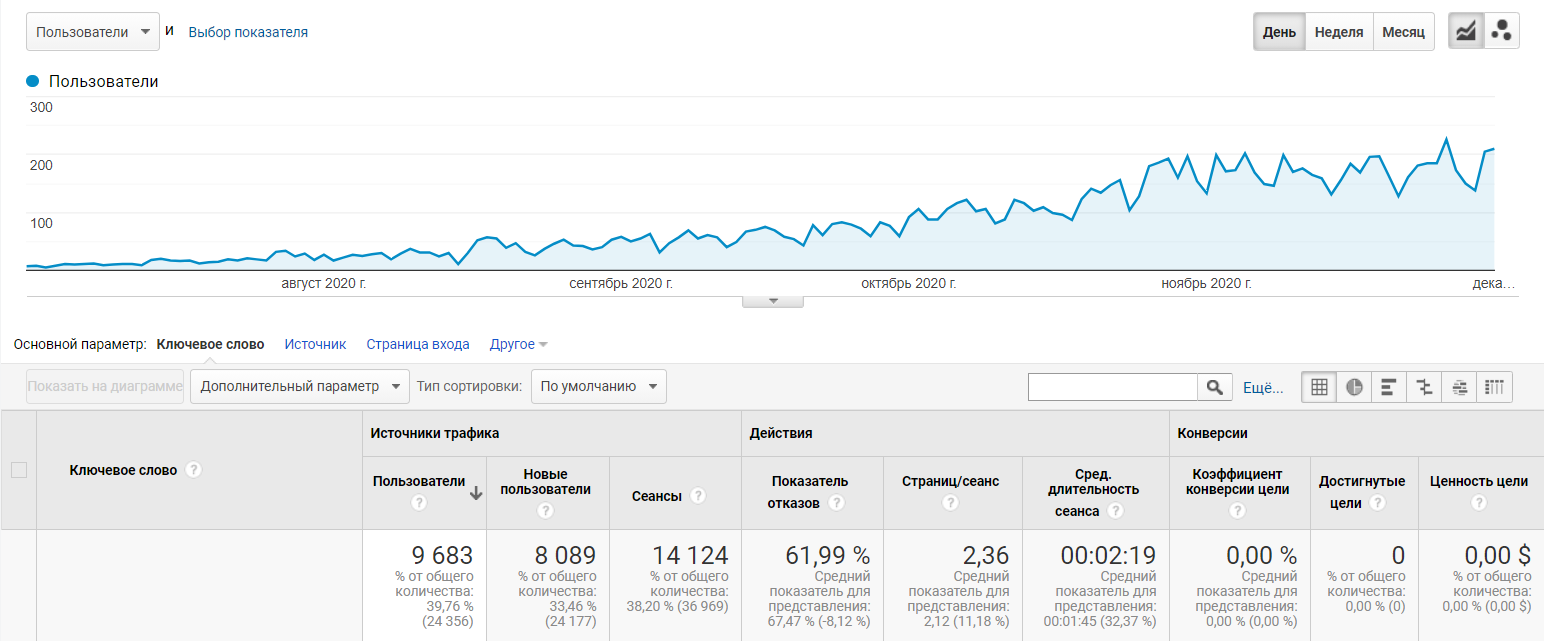Switch to line chart view

[1466, 31]
